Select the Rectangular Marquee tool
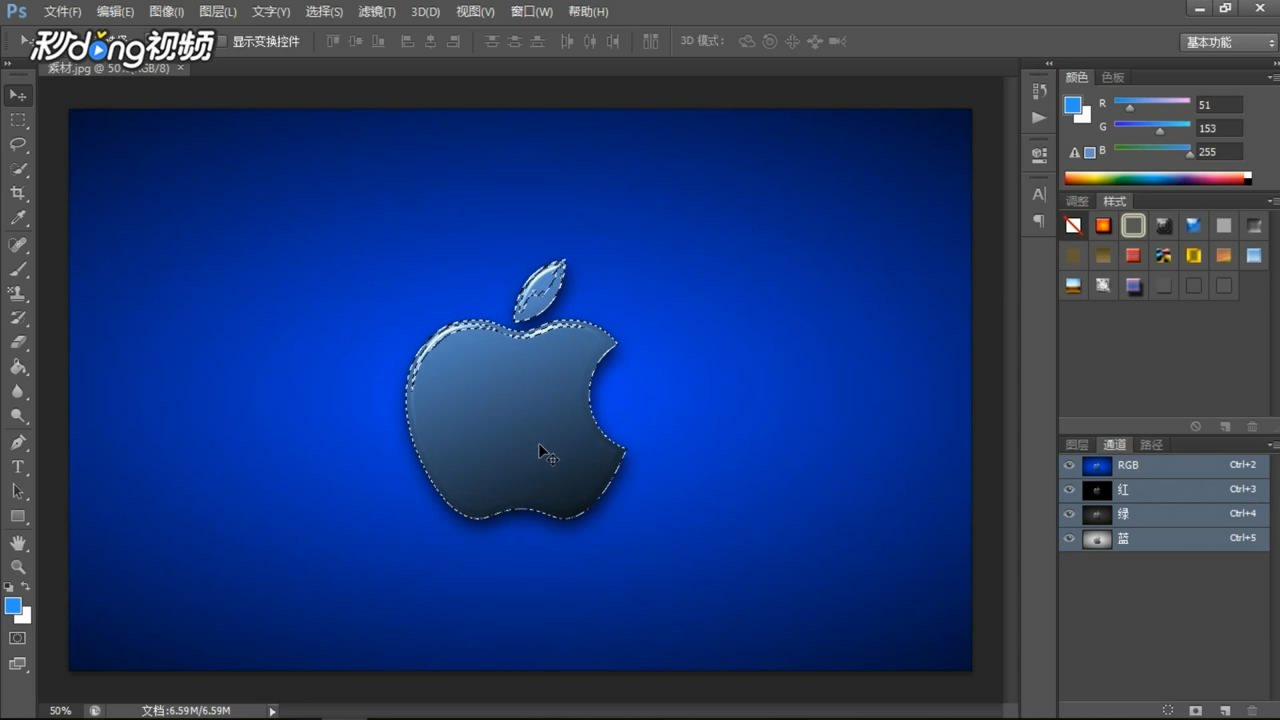Screen dimensions: 1280x720 click(18, 120)
